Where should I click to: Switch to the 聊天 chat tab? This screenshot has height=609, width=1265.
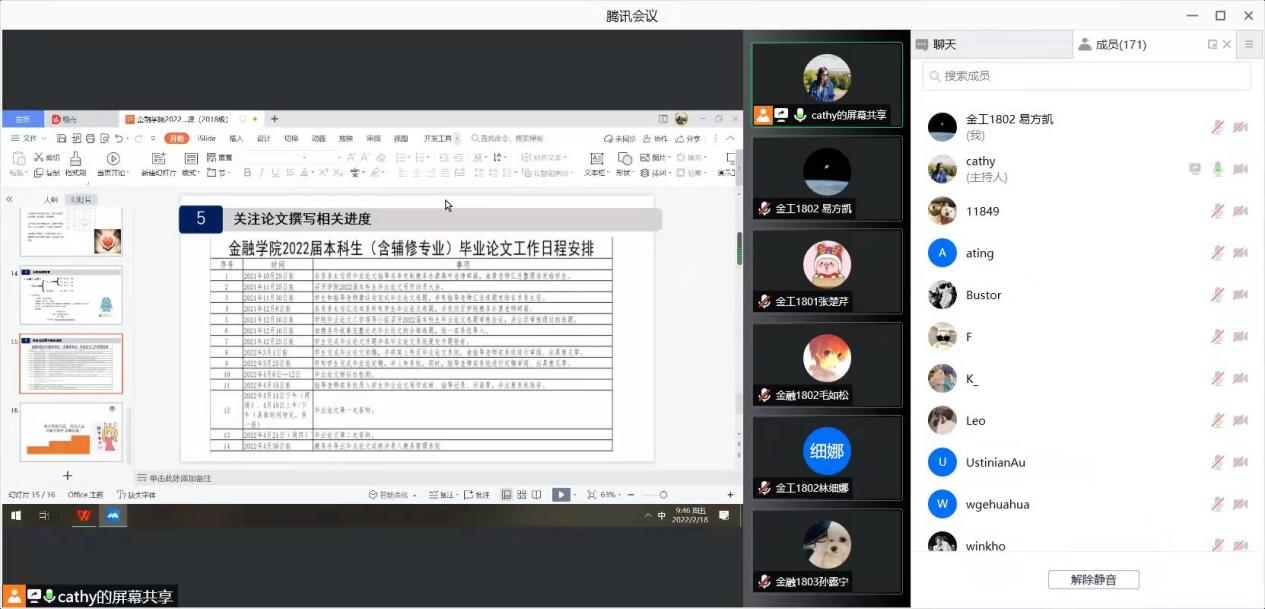click(x=944, y=45)
